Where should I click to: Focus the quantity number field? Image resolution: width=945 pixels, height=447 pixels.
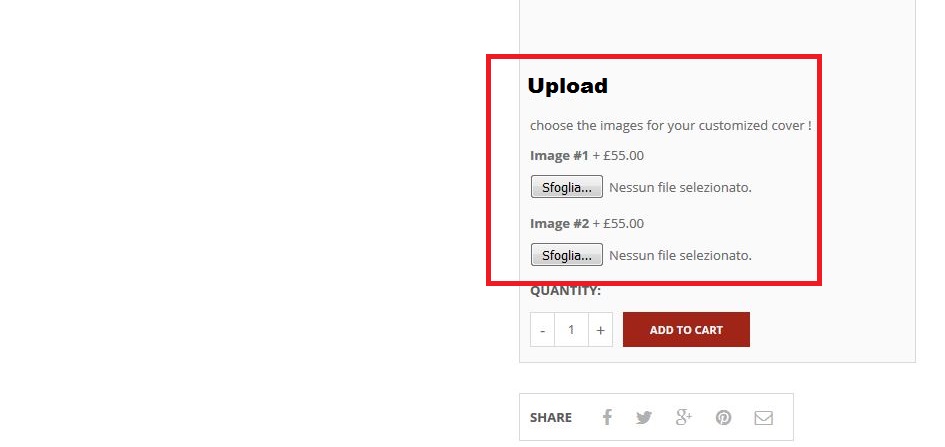[571, 330]
